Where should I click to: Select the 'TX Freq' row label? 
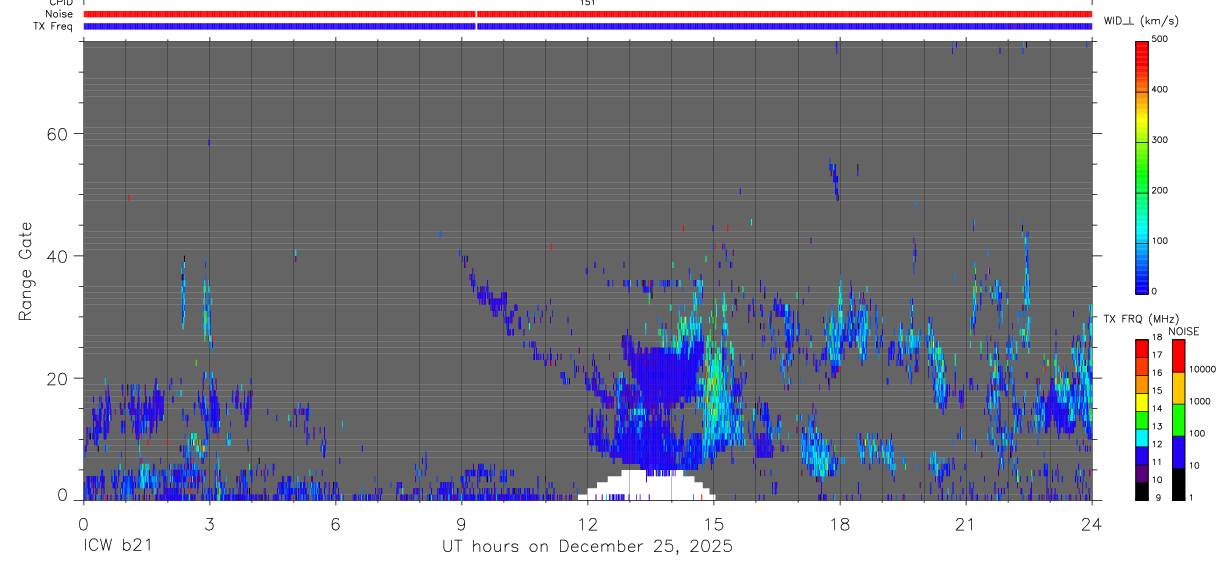54,26
